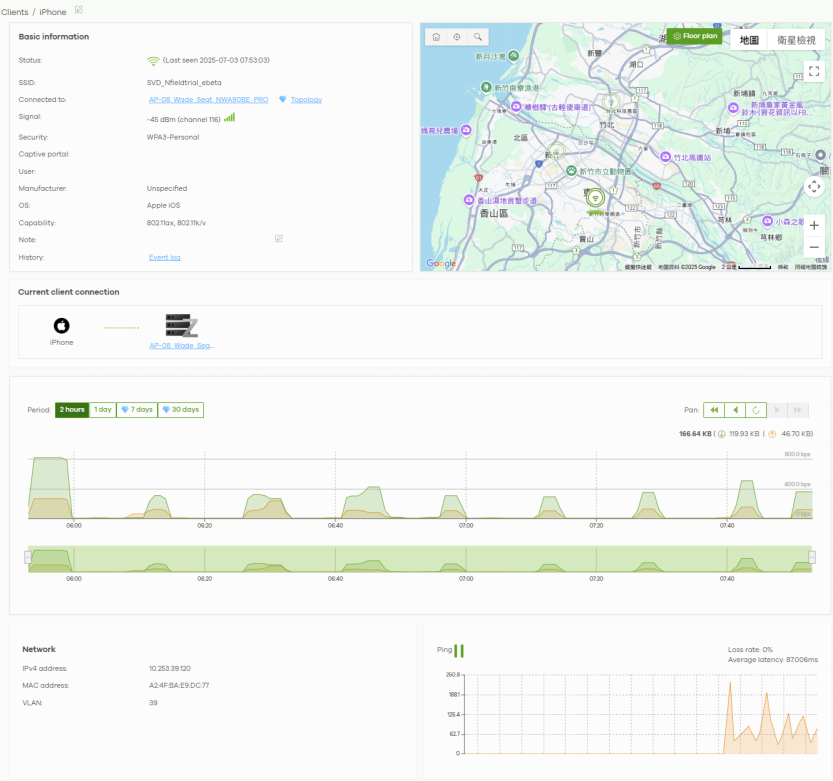Select the 2 hours period

(72, 410)
